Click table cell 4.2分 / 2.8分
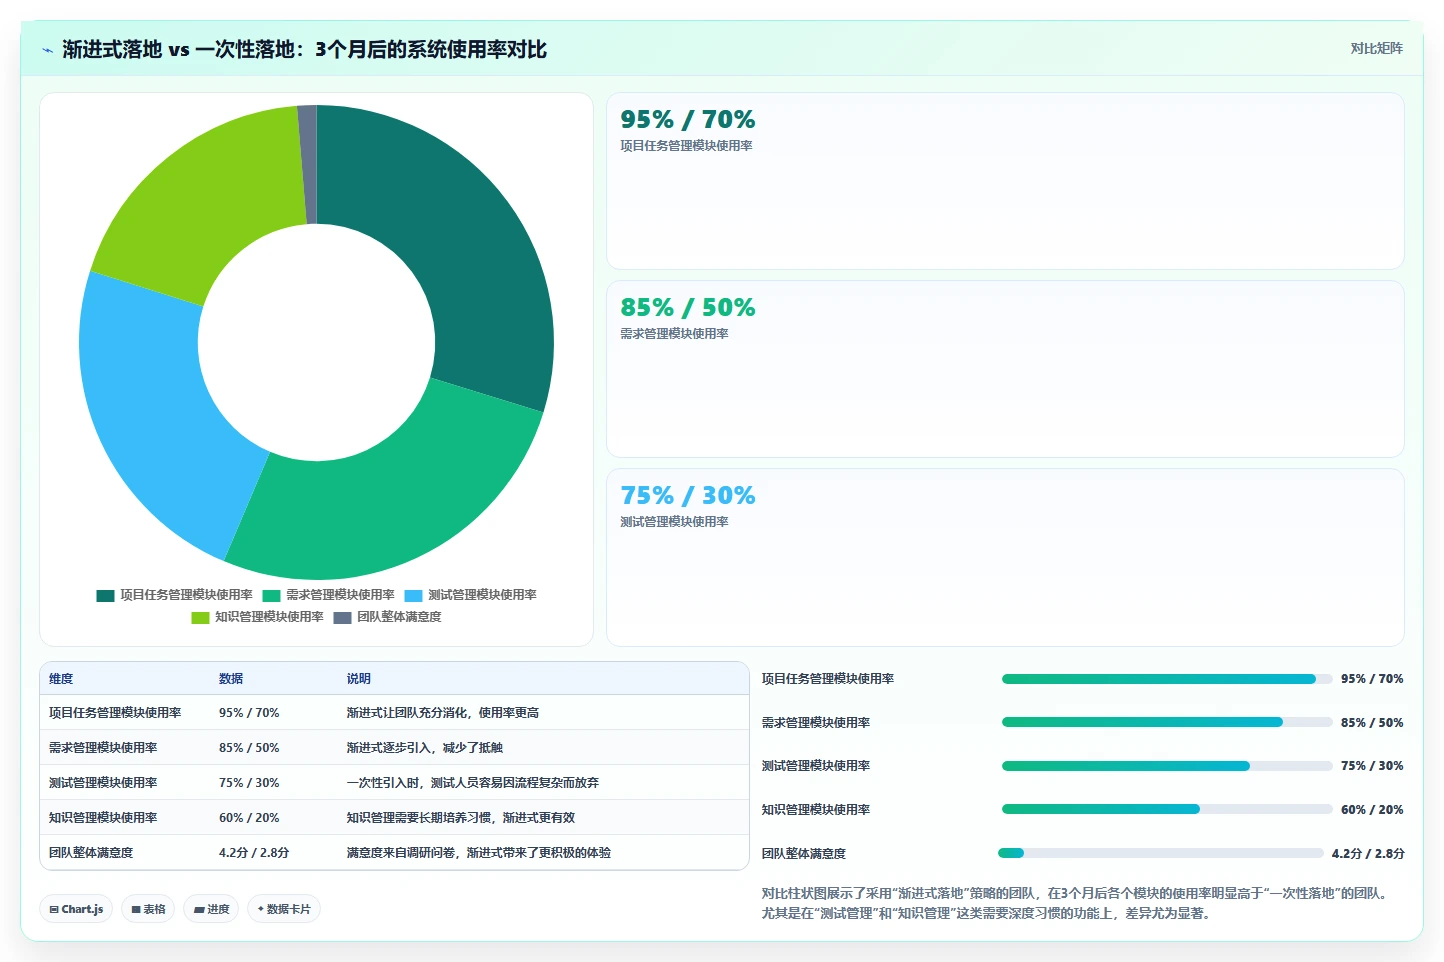1444x962 pixels. click(254, 853)
